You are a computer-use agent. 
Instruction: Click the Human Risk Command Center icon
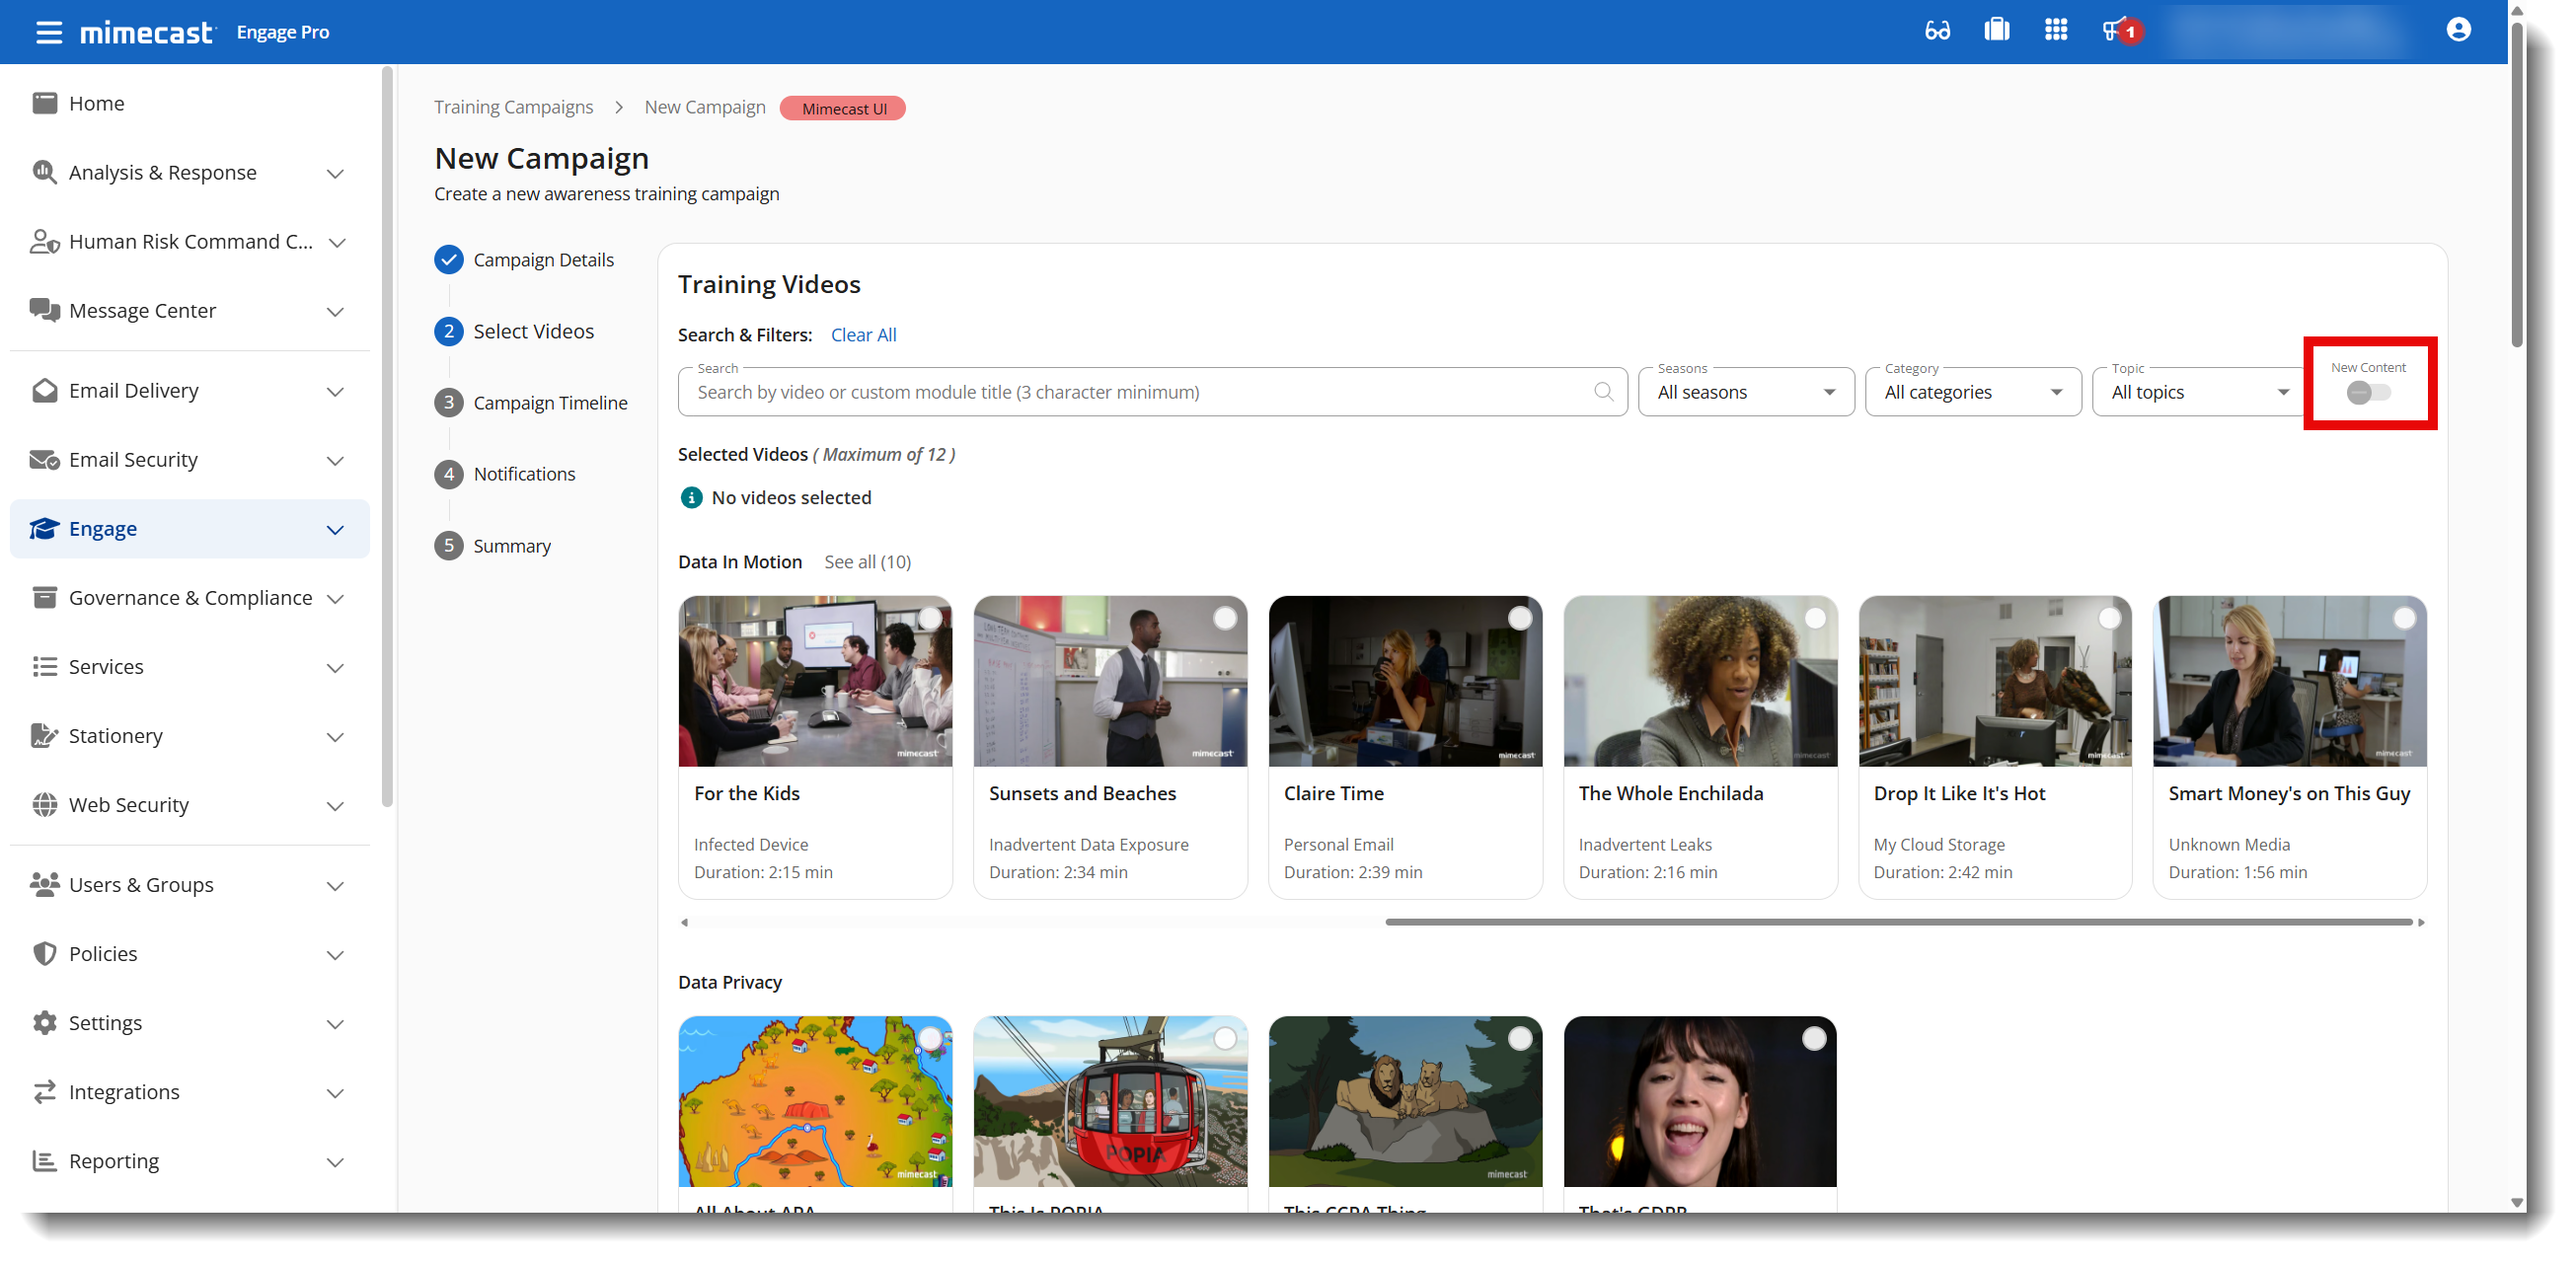click(44, 241)
